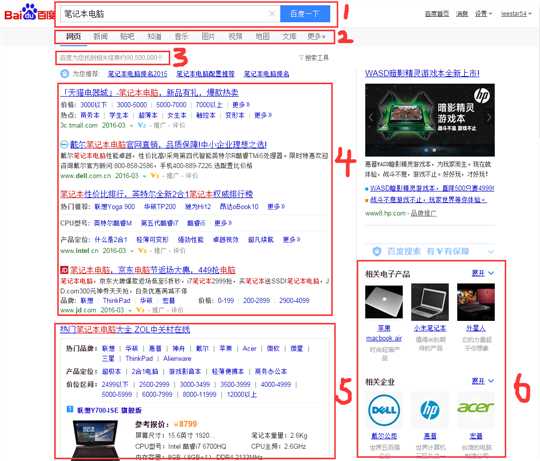
Task: Click the Alienware brand link
Action: tap(177, 358)
